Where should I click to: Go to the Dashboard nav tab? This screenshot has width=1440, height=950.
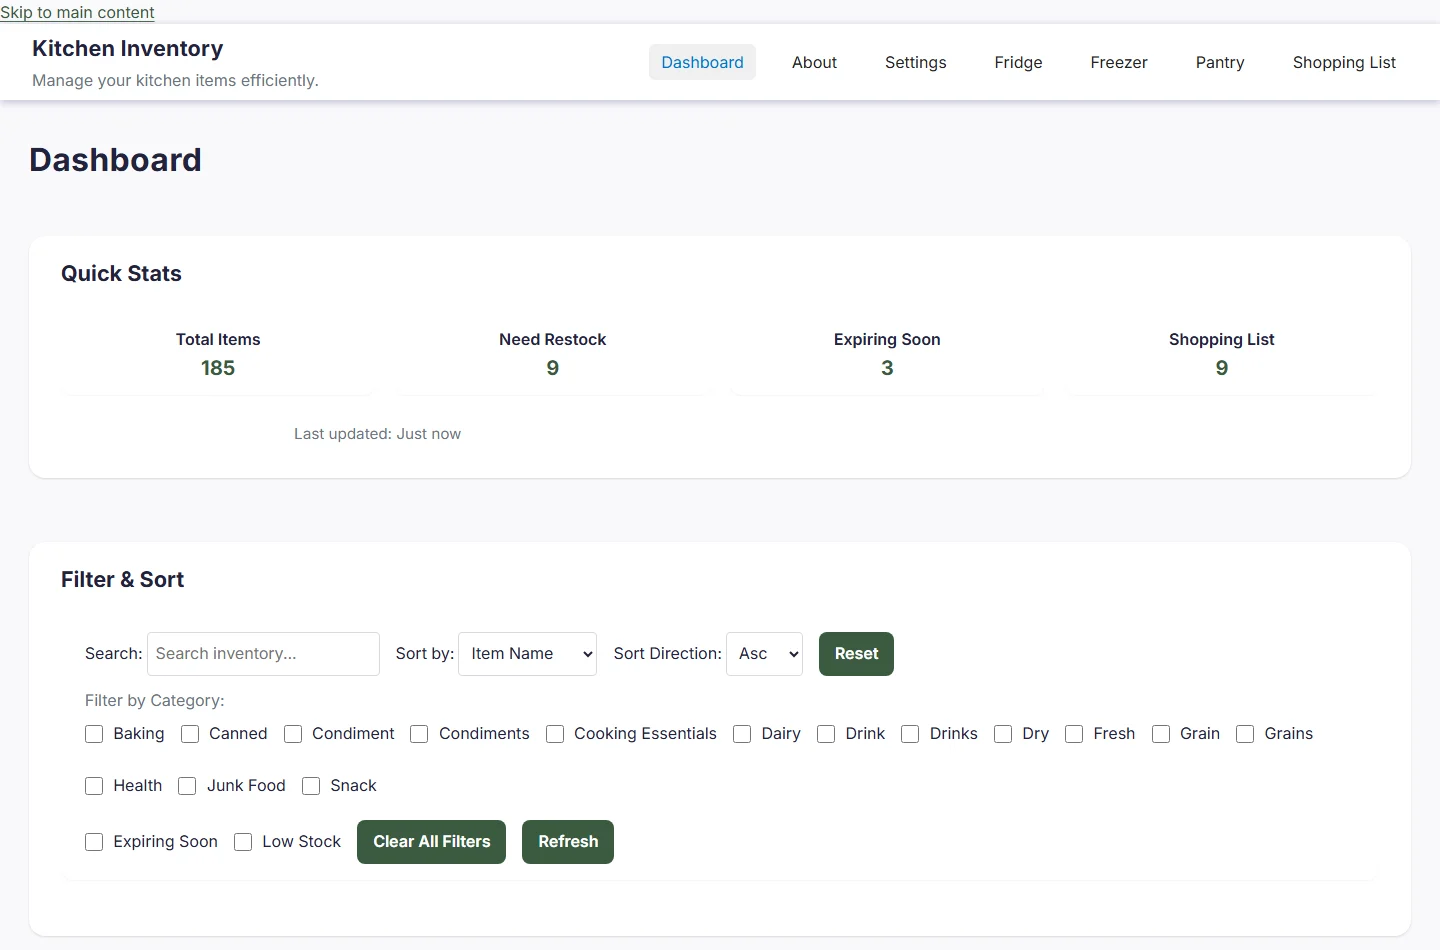click(x=702, y=62)
